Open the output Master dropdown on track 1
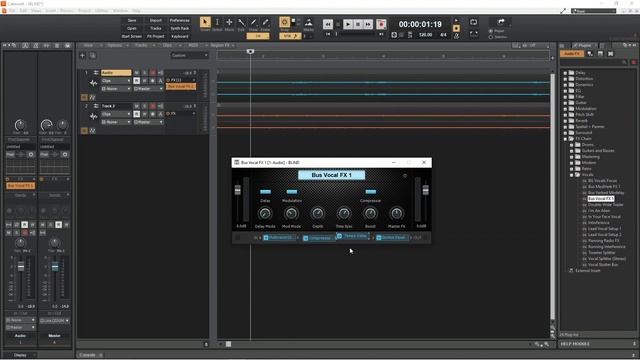This screenshot has height=360, width=640. coord(148,89)
